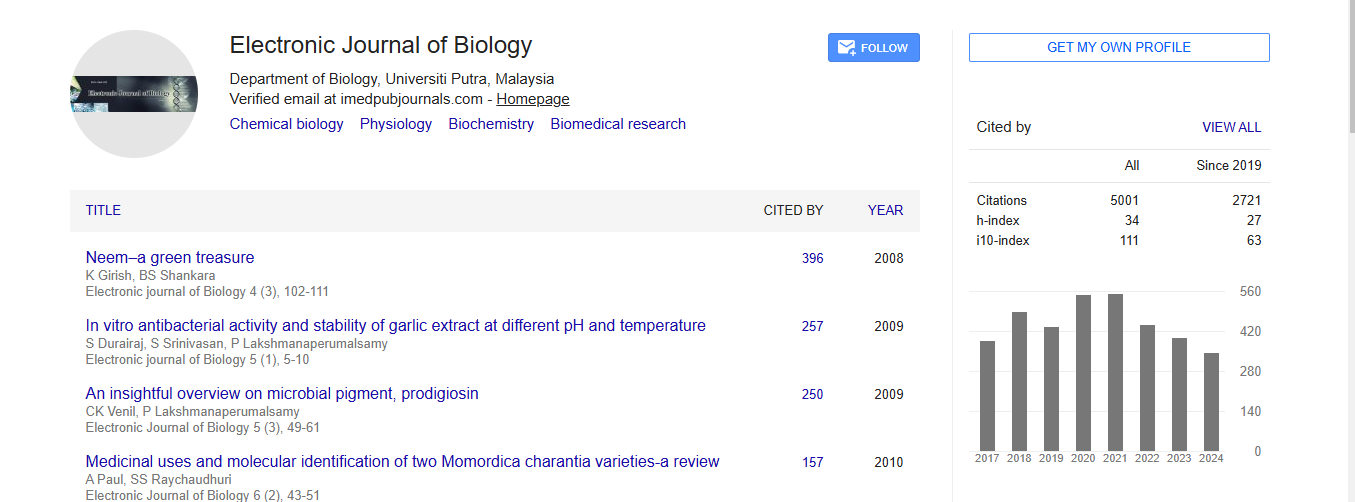Open the prodigiosin microbial pigment article
This screenshot has width=1355, height=502.
[x=282, y=393]
